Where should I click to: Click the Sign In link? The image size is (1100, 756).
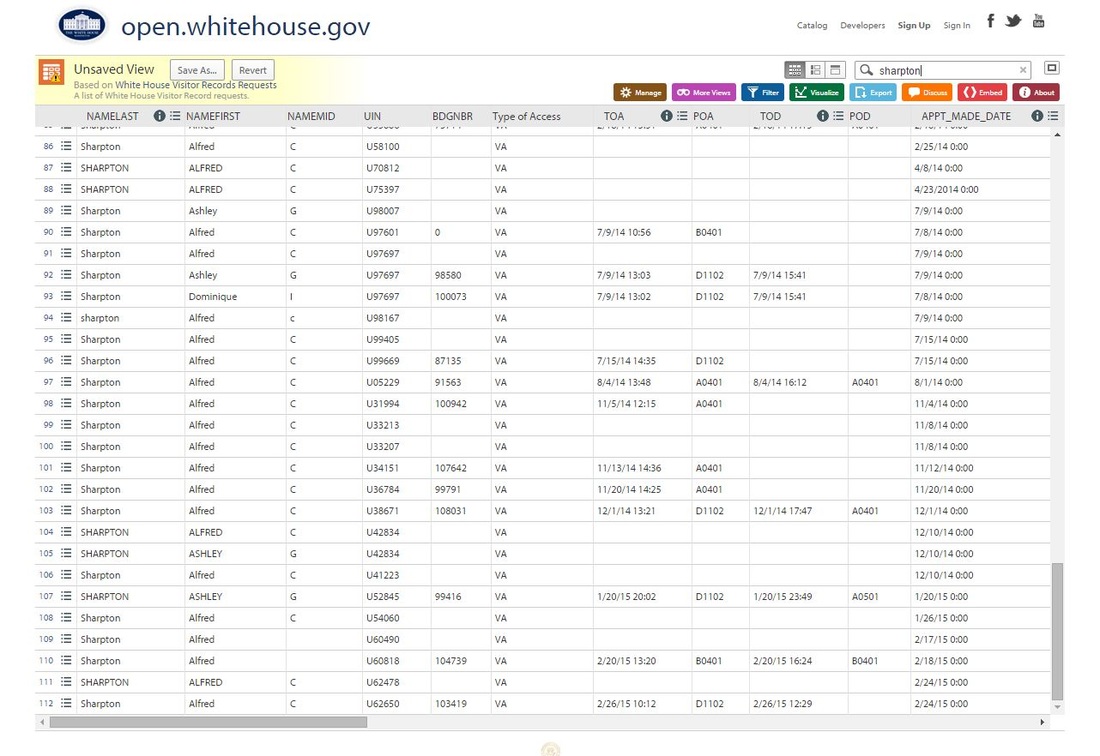point(957,25)
